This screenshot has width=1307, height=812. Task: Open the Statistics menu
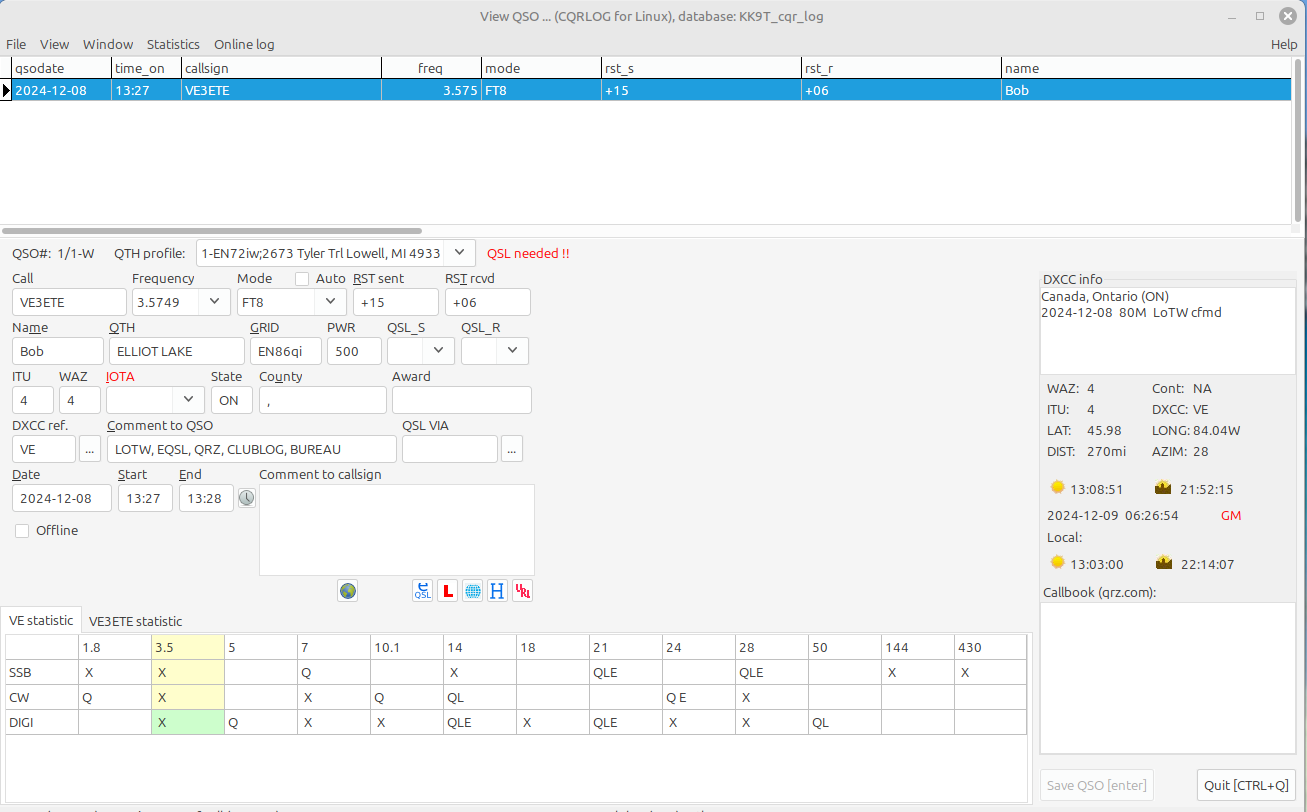pos(173,44)
